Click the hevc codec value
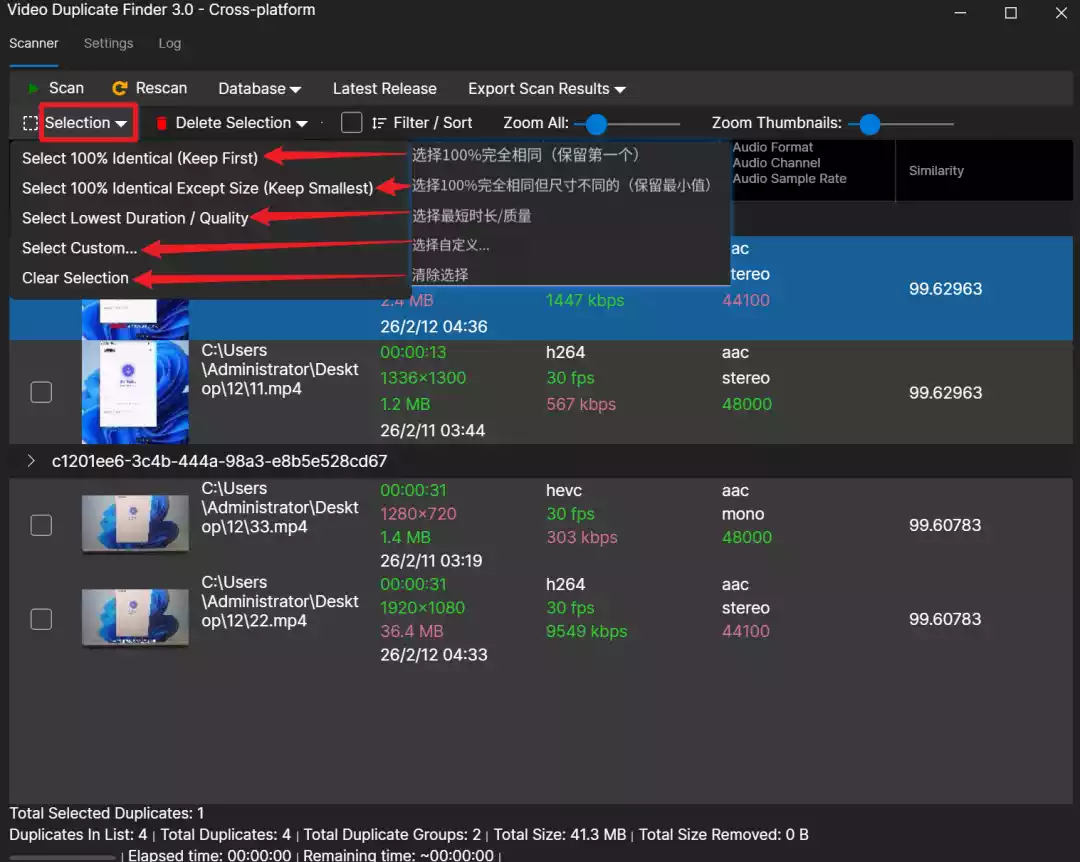The height and width of the screenshot is (862, 1080). click(563, 490)
